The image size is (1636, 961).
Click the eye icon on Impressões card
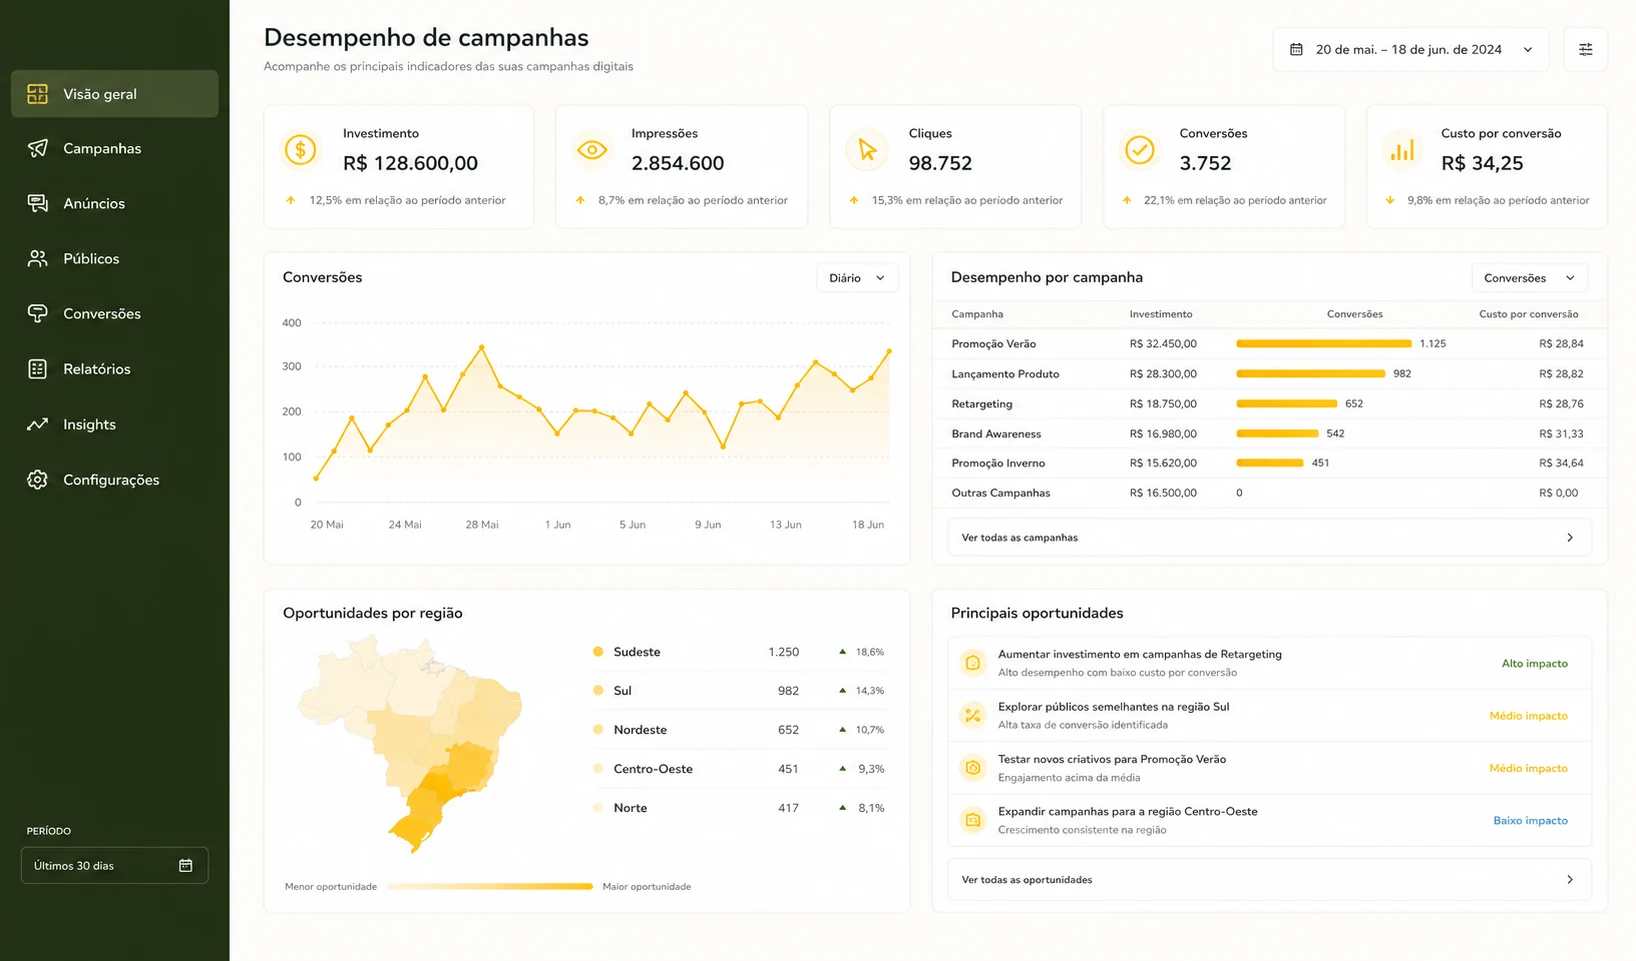pyautogui.click(x=592, y=150)
